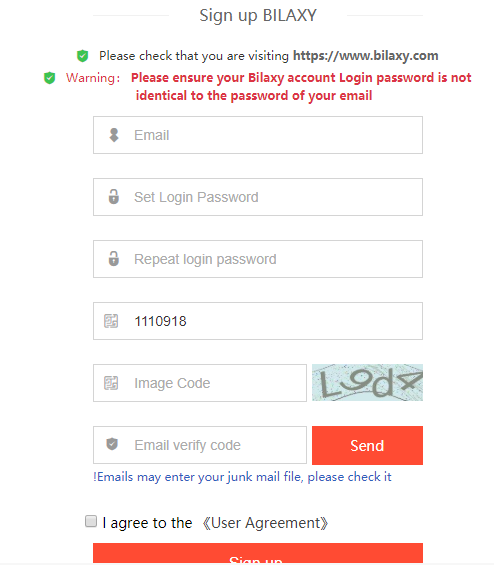Focus the Repeat login password field

(x=258, y=259)
